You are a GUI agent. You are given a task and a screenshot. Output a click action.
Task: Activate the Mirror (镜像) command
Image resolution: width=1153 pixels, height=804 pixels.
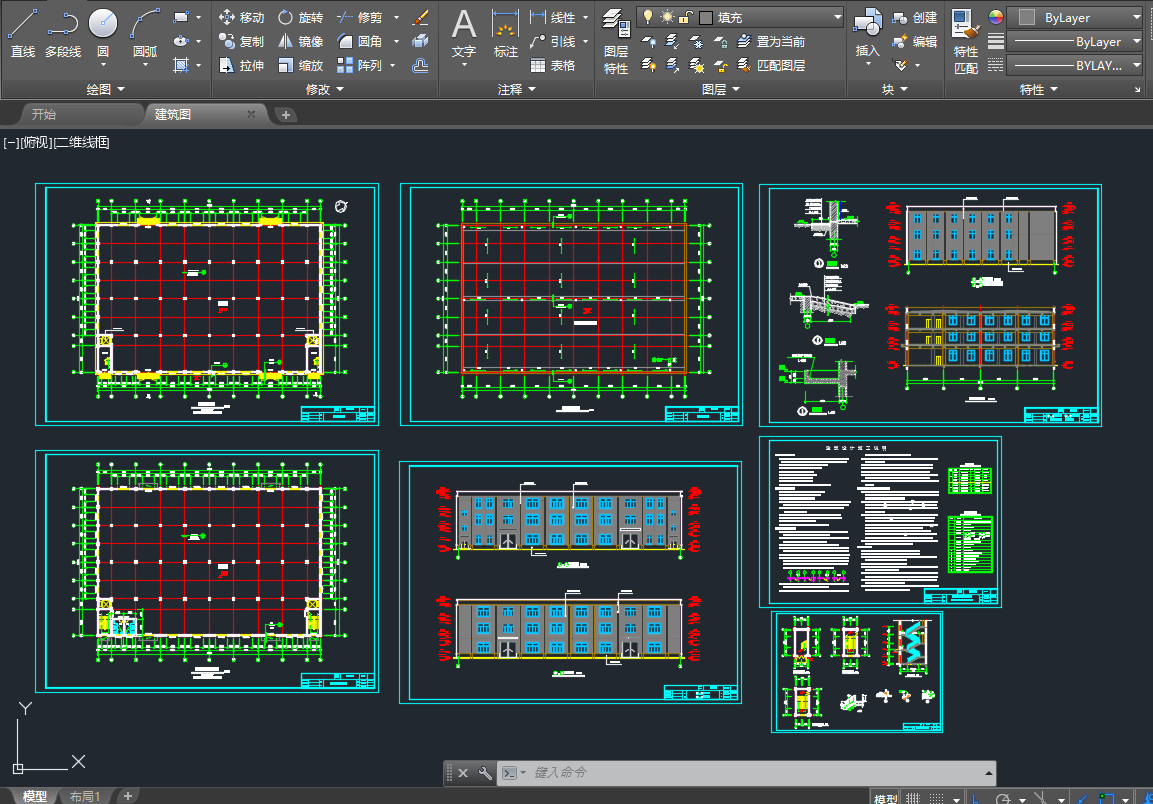[300, 41]
